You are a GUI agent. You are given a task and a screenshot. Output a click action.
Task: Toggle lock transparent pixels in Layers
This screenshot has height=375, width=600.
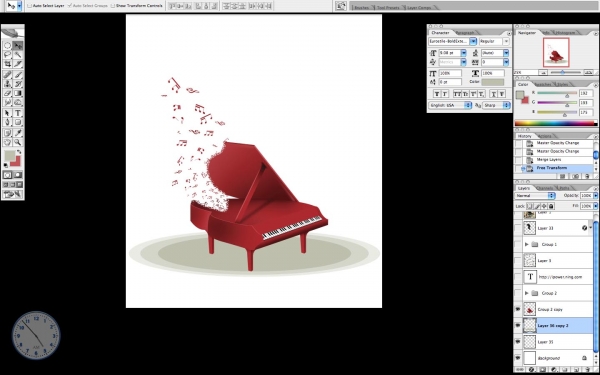point(530,206)
